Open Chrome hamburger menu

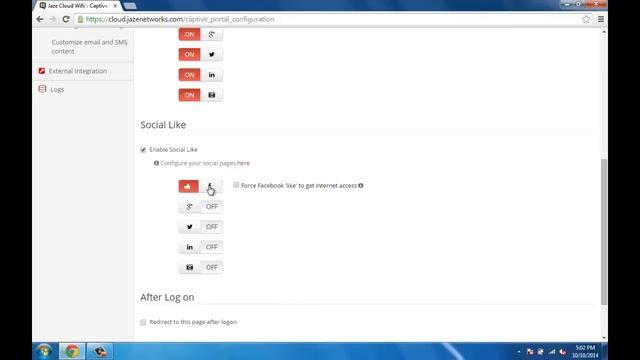point(601,19)
